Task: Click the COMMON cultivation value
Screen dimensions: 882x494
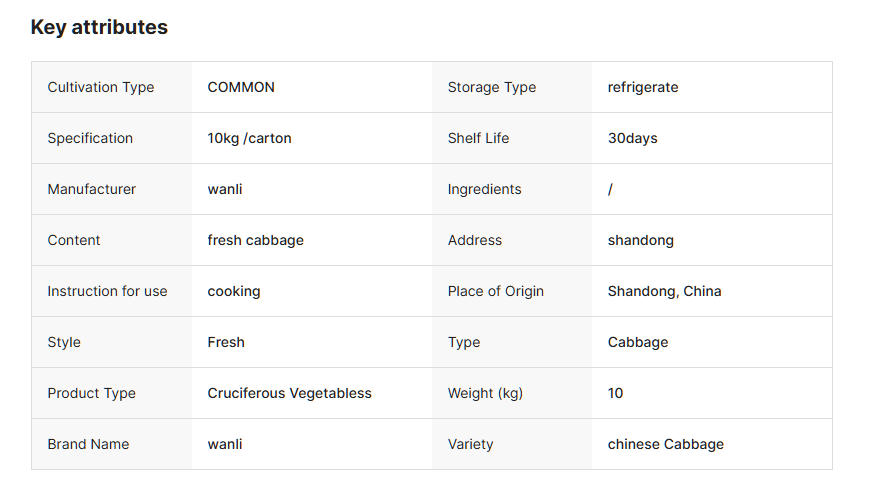Action: click(241, 87)
